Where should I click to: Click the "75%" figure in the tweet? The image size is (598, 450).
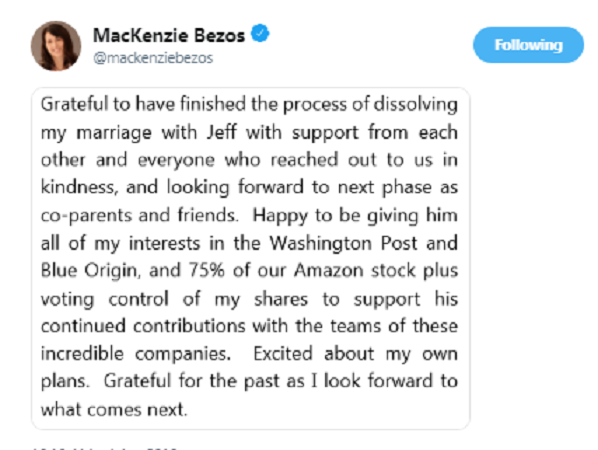(x=207, y=270)
